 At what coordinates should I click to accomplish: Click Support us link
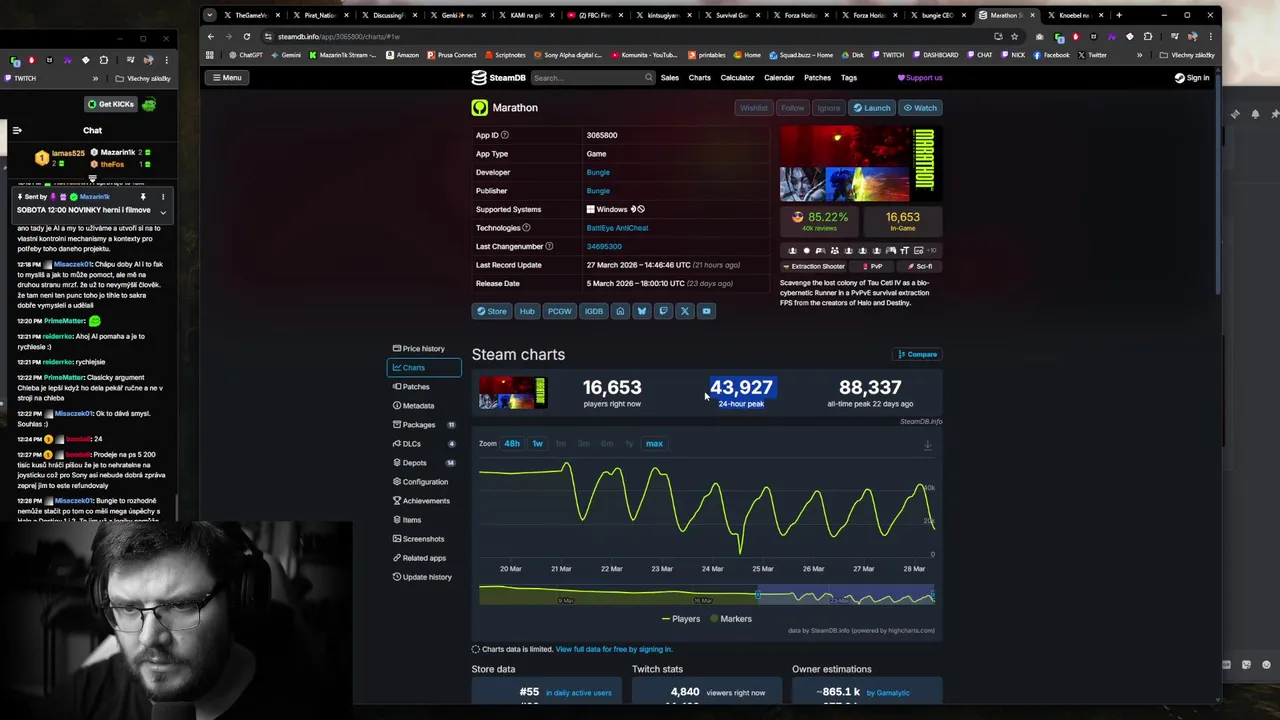click(920, 78)
